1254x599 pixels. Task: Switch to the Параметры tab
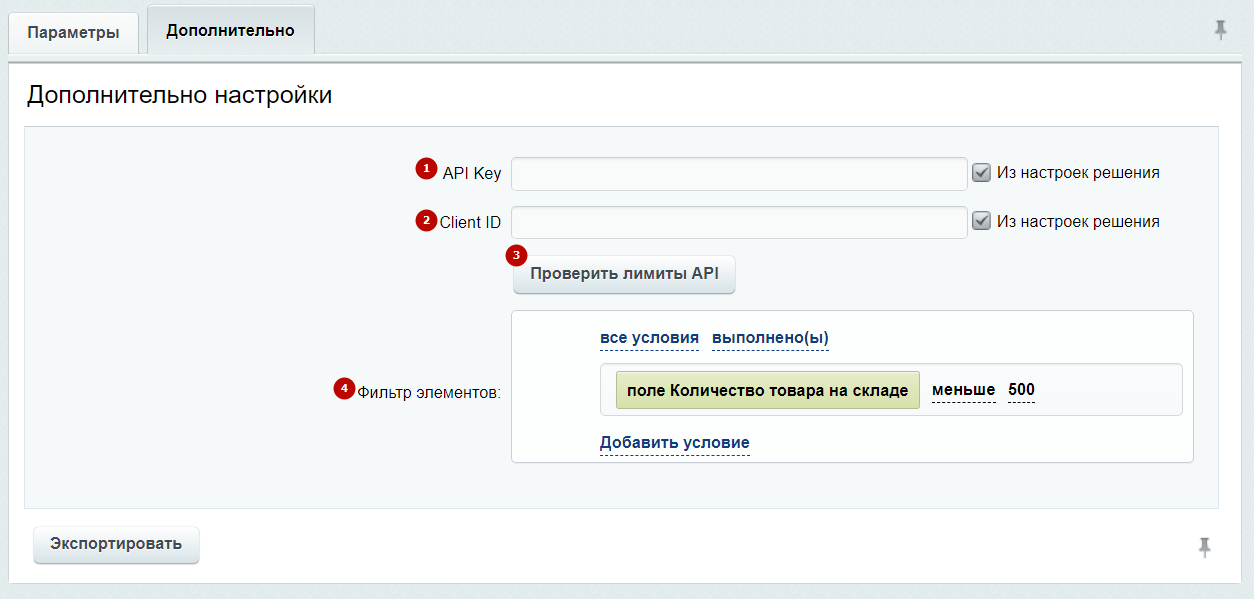[73, 32]
